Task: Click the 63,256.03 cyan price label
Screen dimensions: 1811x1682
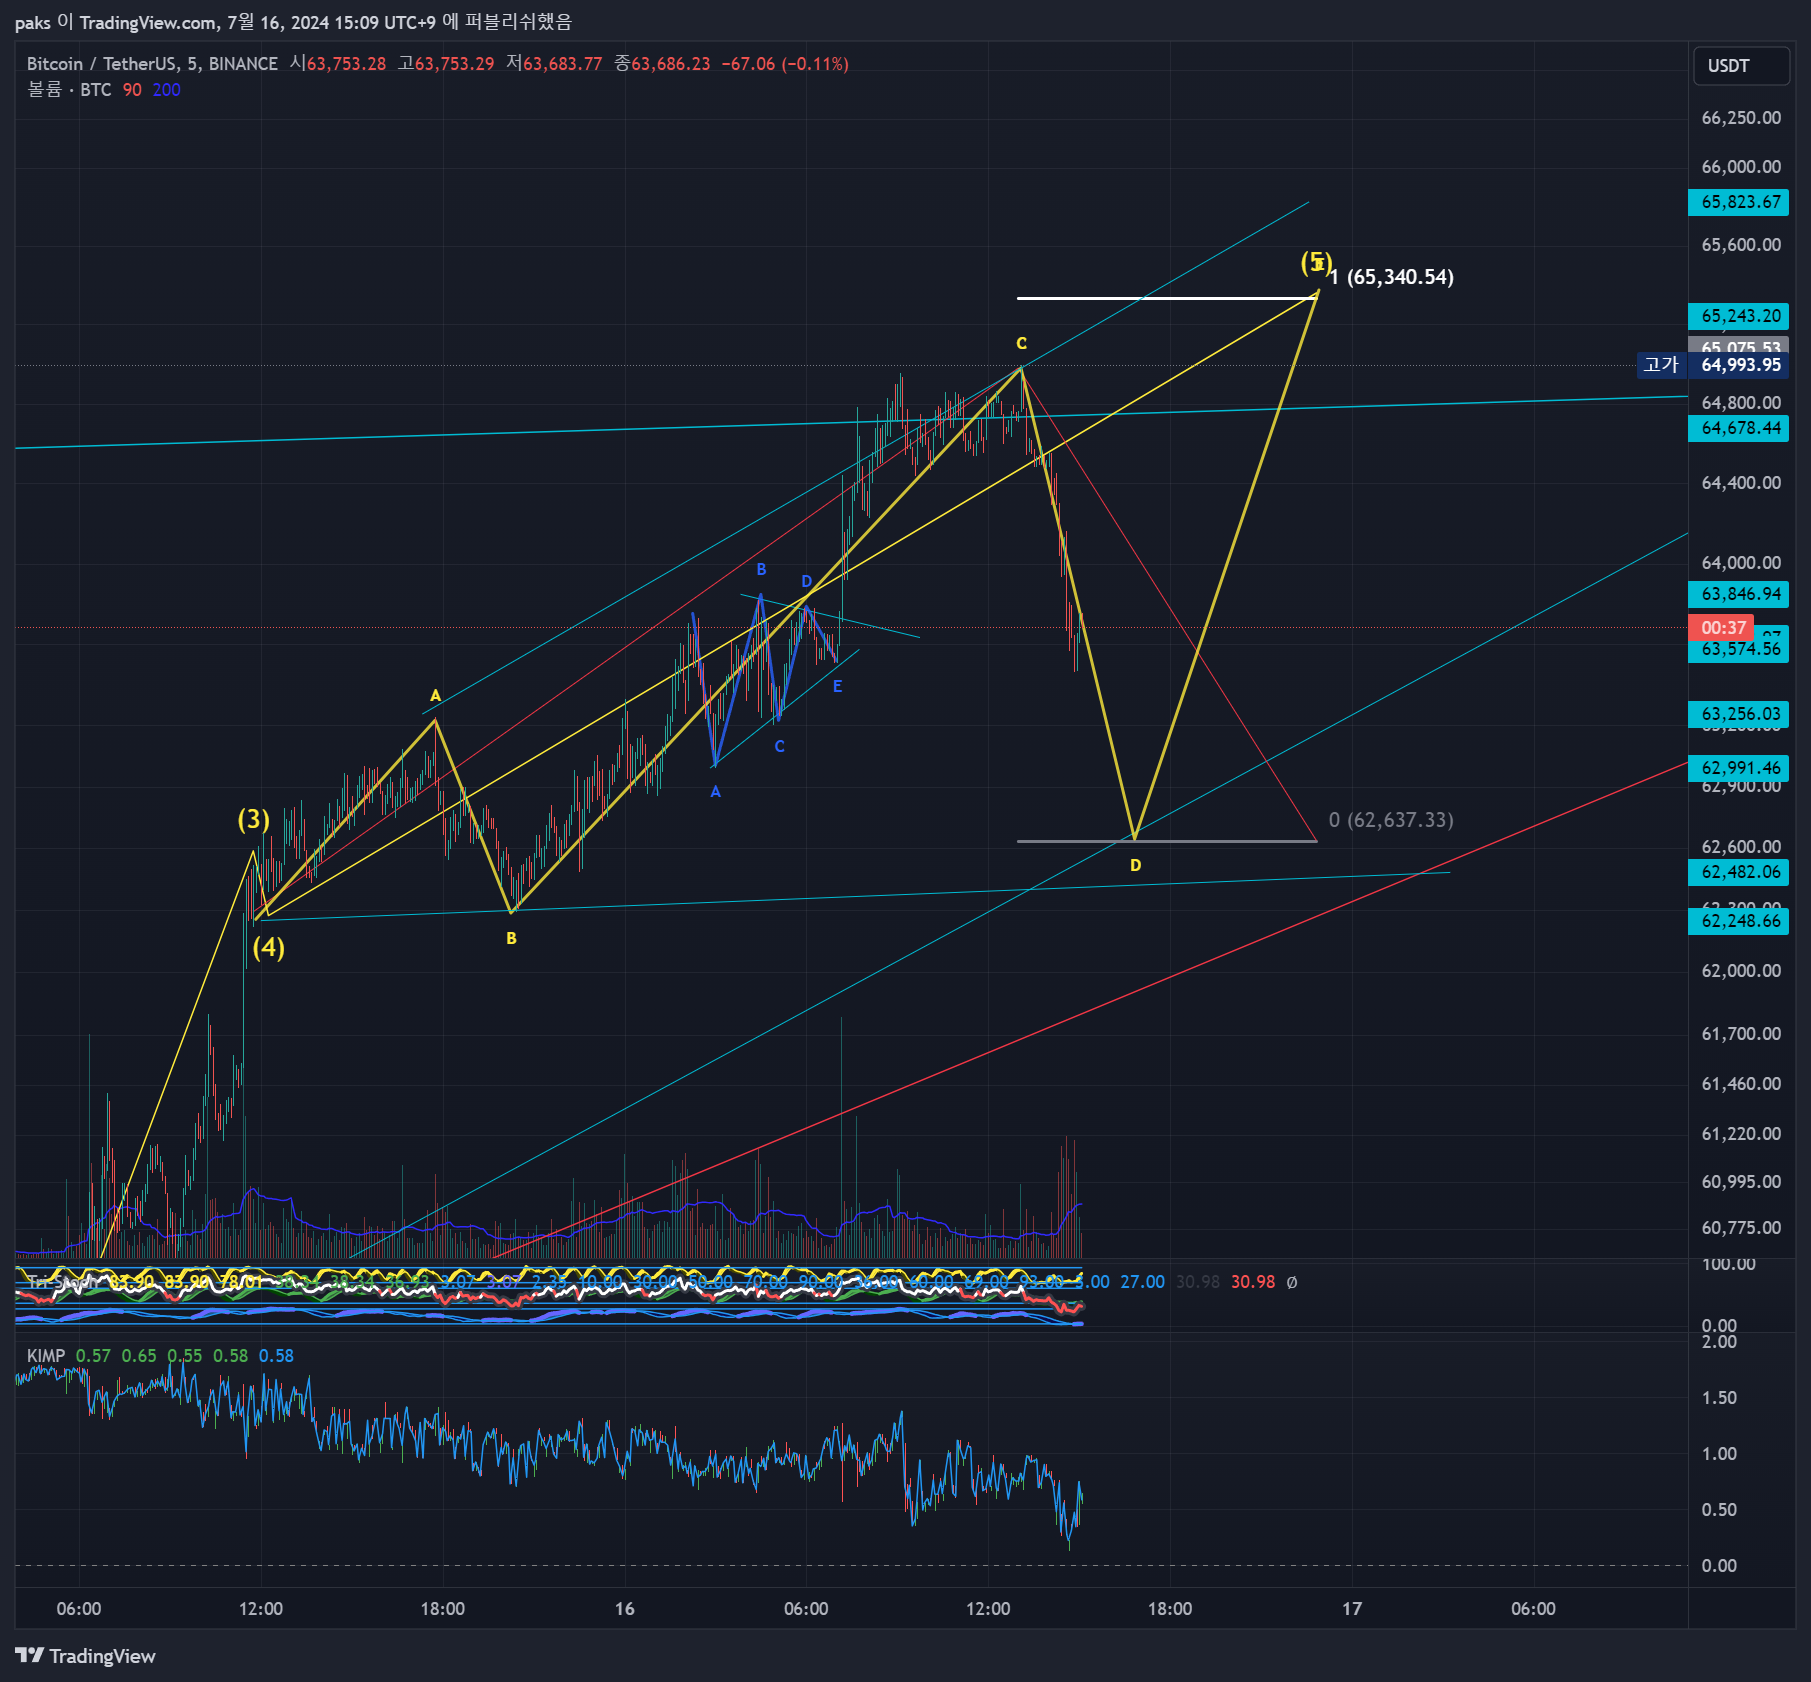Action: pyautogui.click(x=1740, y=714)
